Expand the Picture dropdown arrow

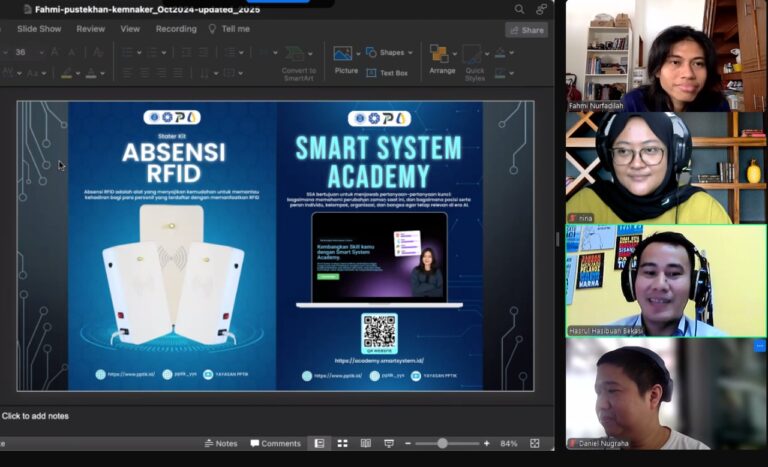358,53
